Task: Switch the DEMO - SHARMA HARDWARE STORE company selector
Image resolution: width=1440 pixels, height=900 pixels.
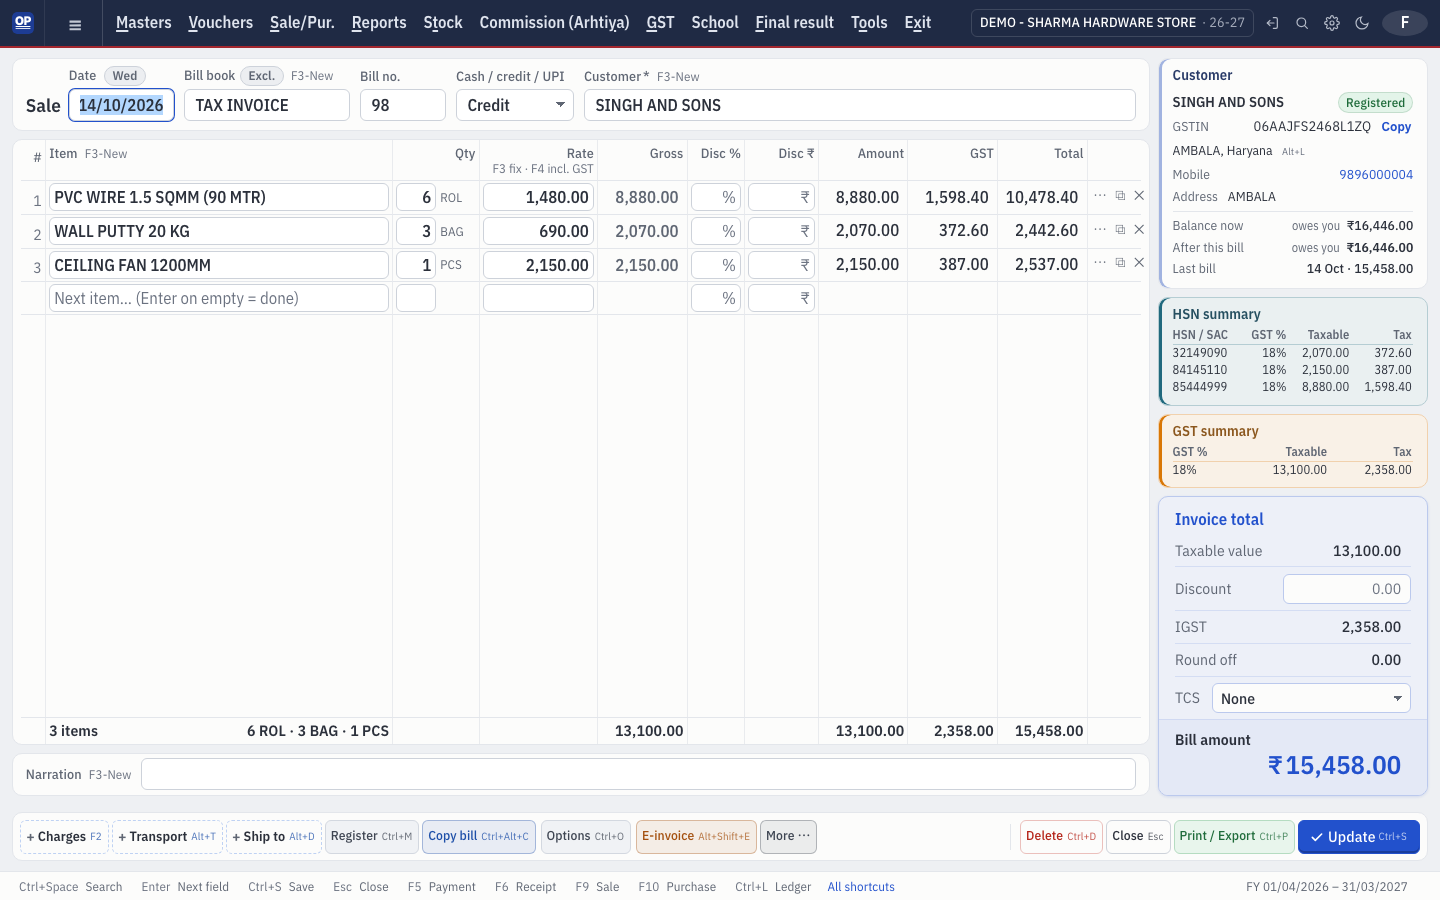Action: [x=1112, y=23]
